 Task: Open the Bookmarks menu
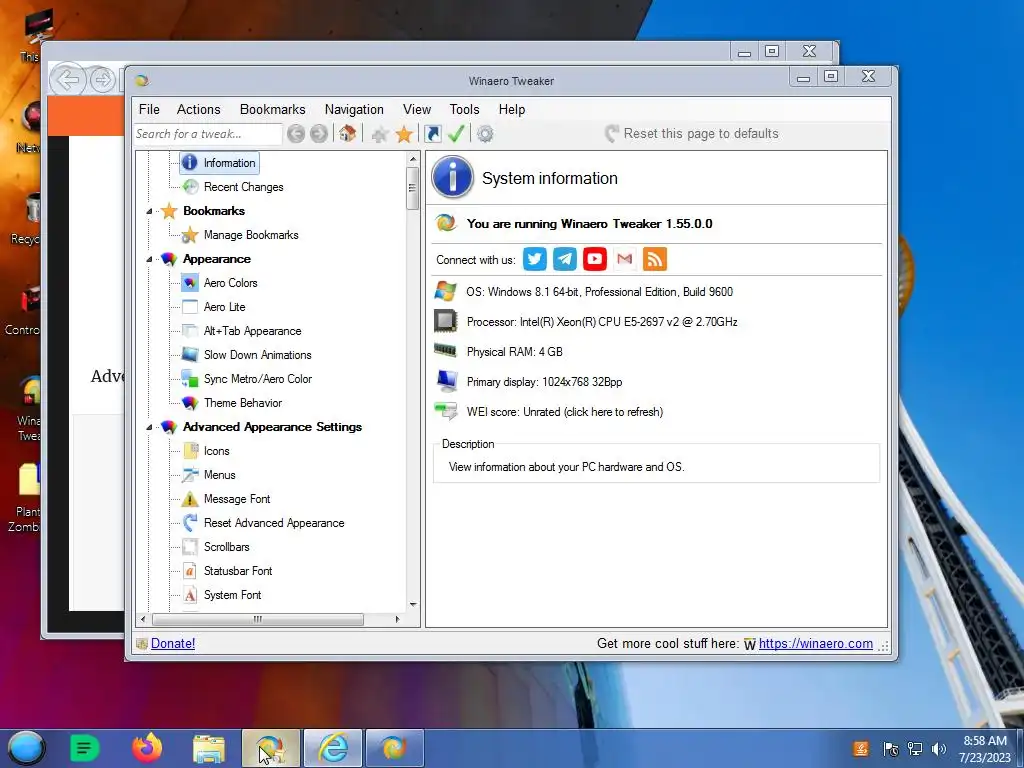(272, 110)
